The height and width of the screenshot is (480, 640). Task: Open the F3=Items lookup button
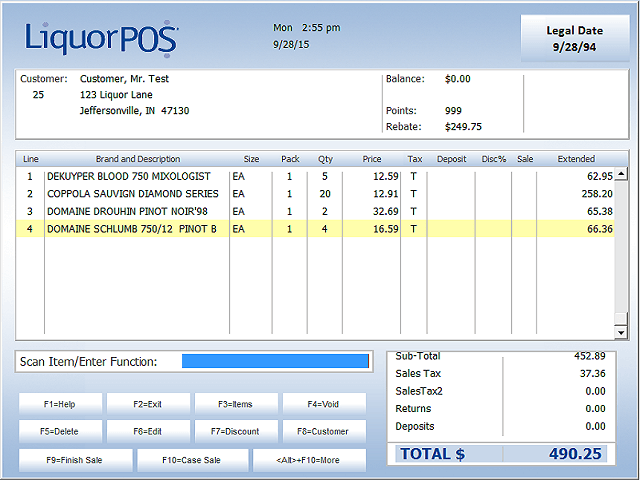click(236, 404)
